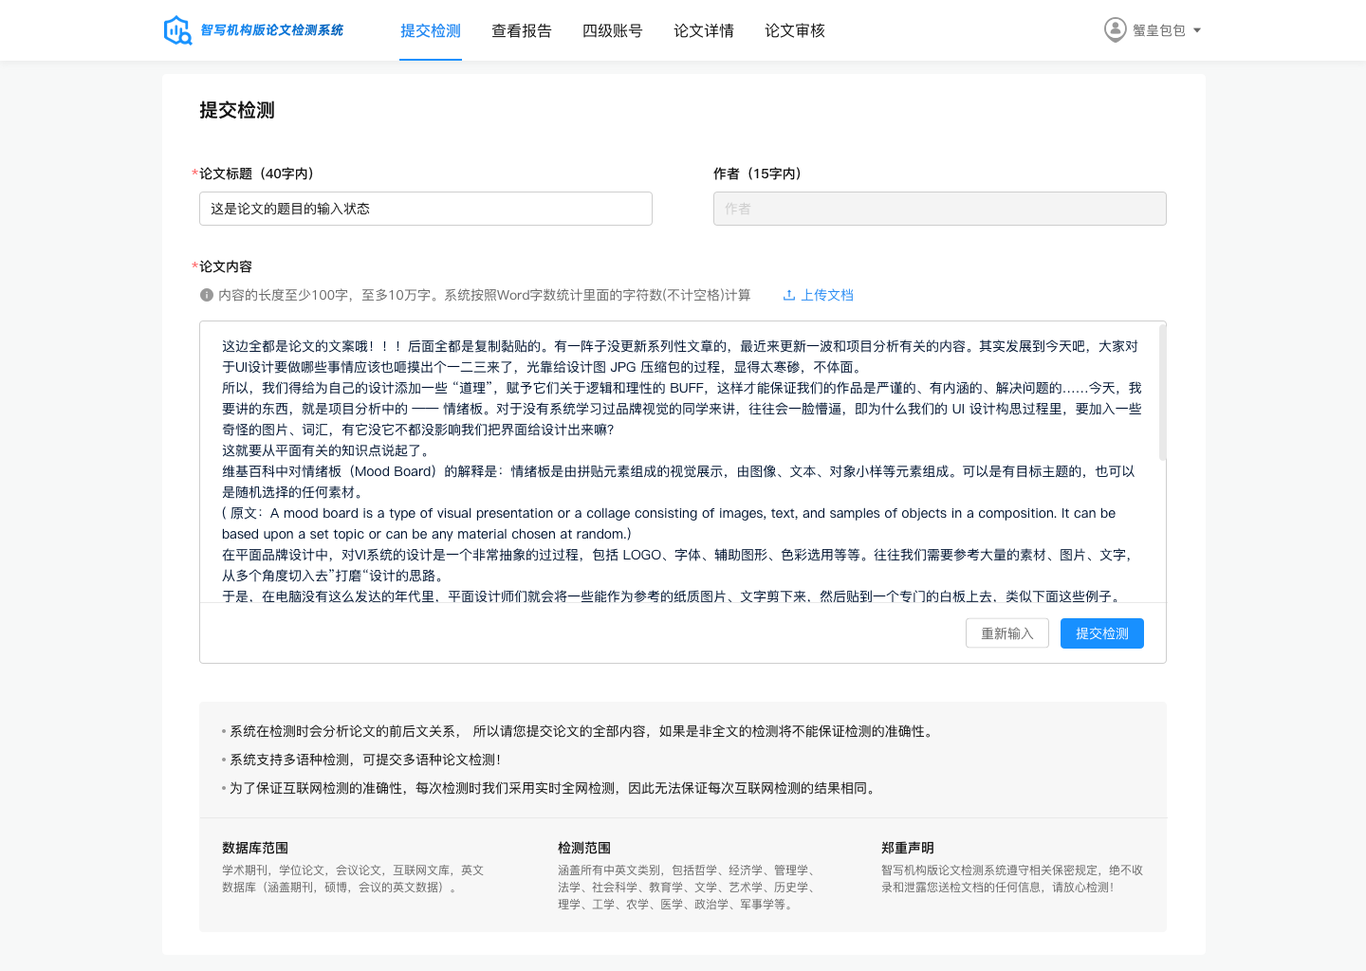The width and height of the screenshot is (1366, 971).
Task: Click the text area vertical scrollbar
Action: [1162, 392]
